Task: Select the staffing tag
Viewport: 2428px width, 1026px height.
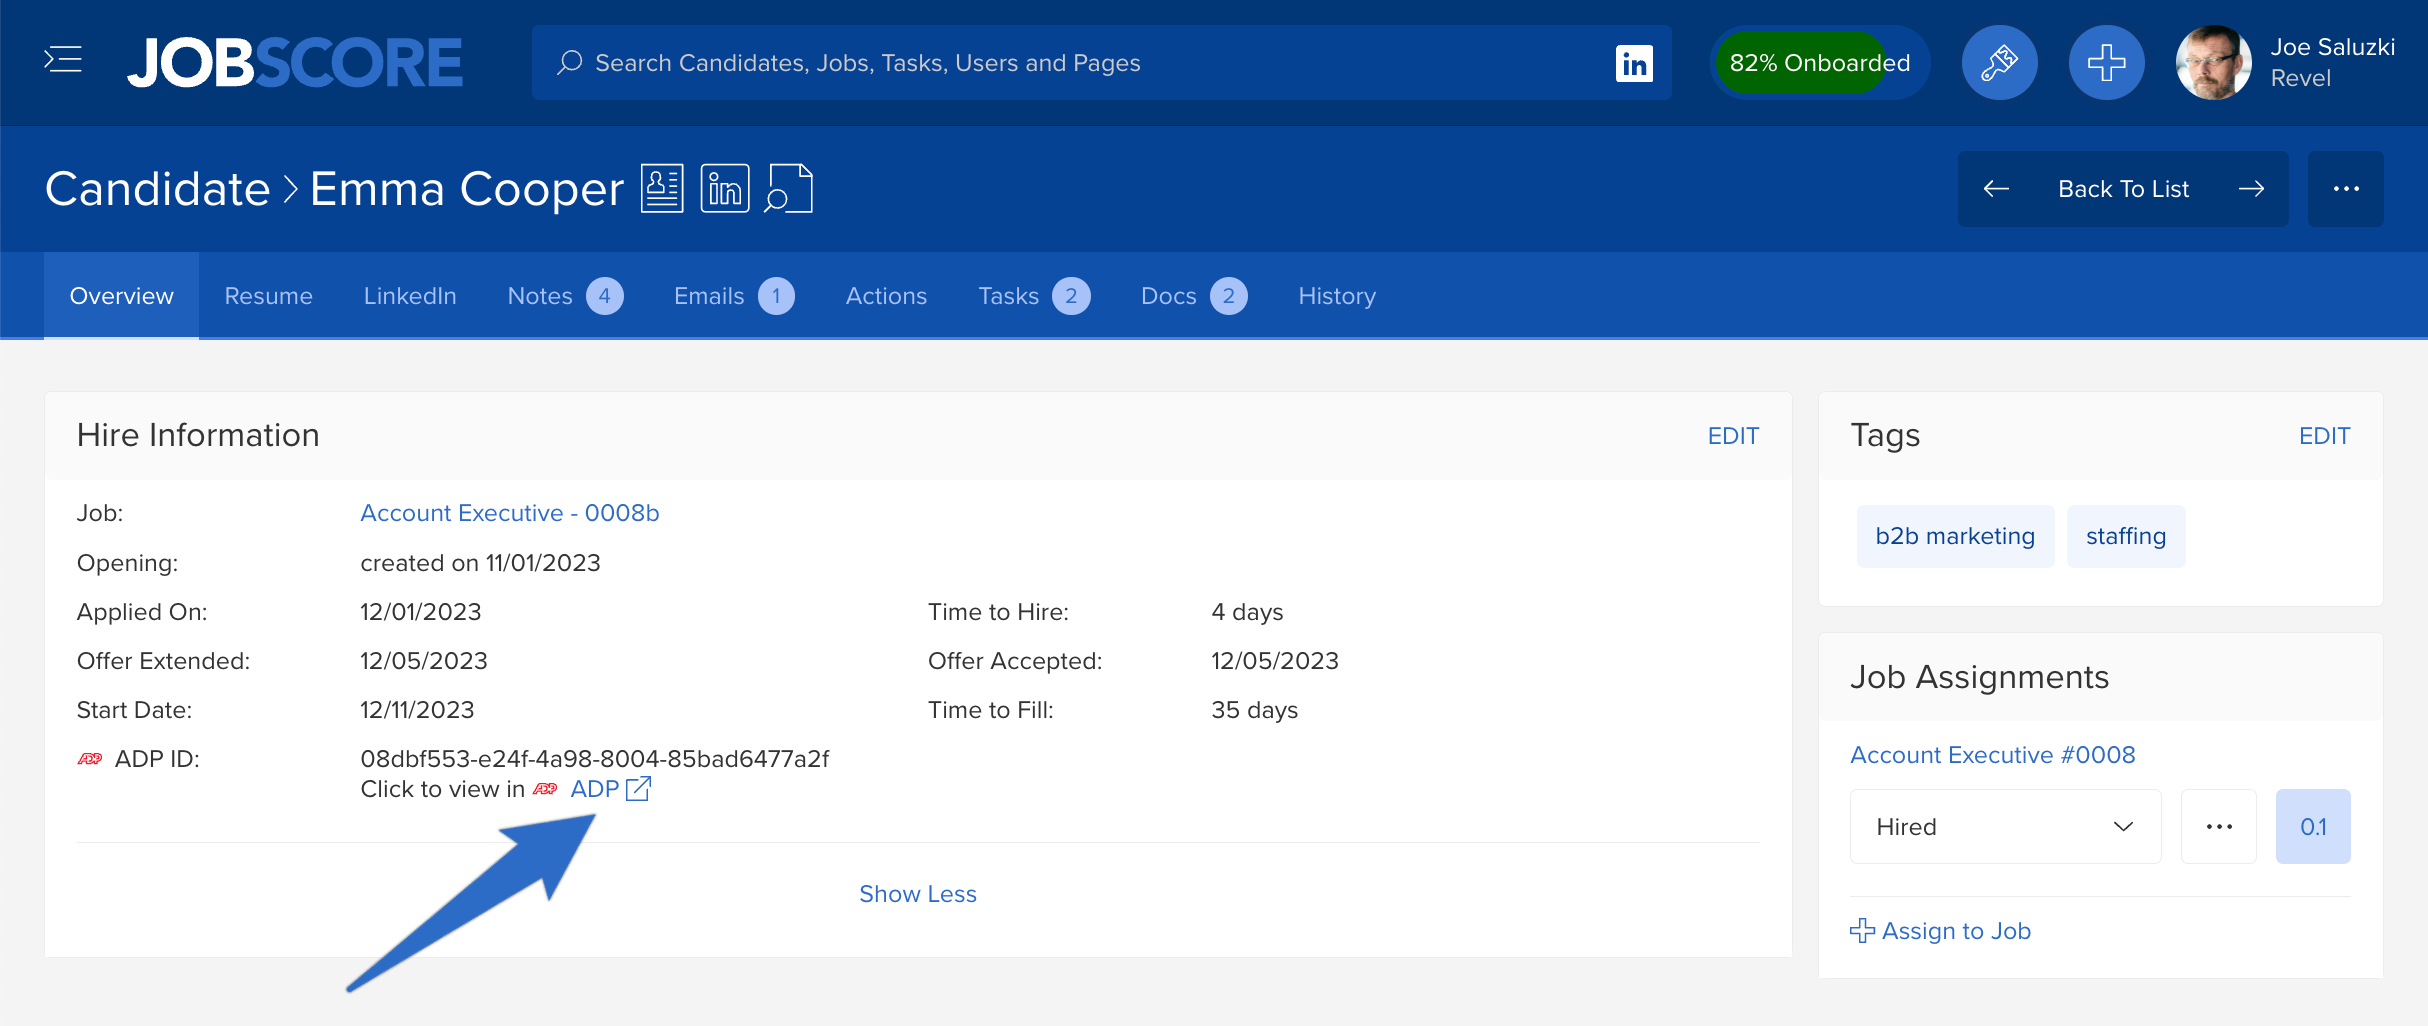Action: point(2126,536)
